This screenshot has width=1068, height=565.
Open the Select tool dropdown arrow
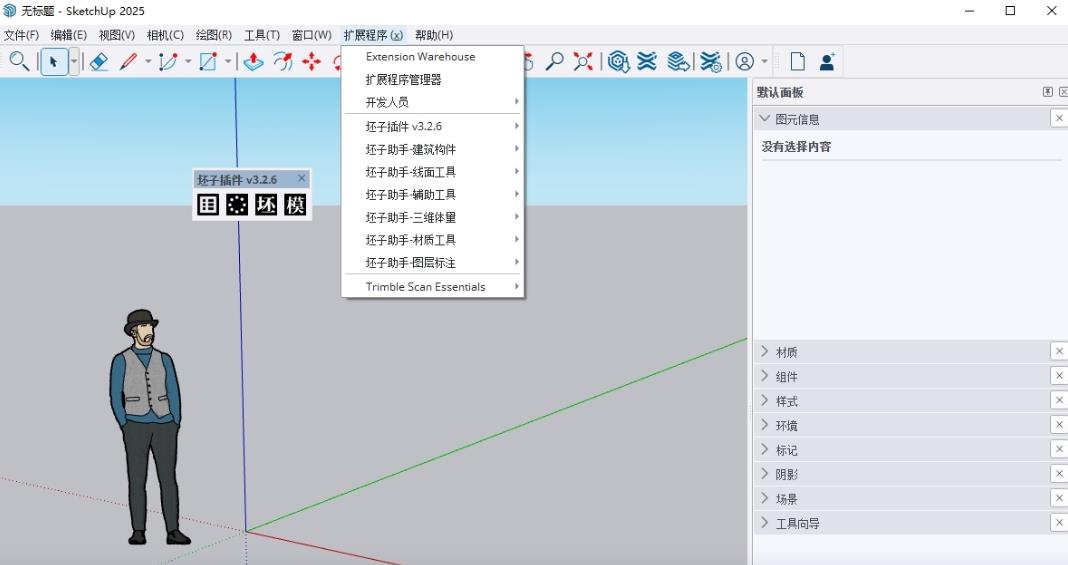click(74, 61)
